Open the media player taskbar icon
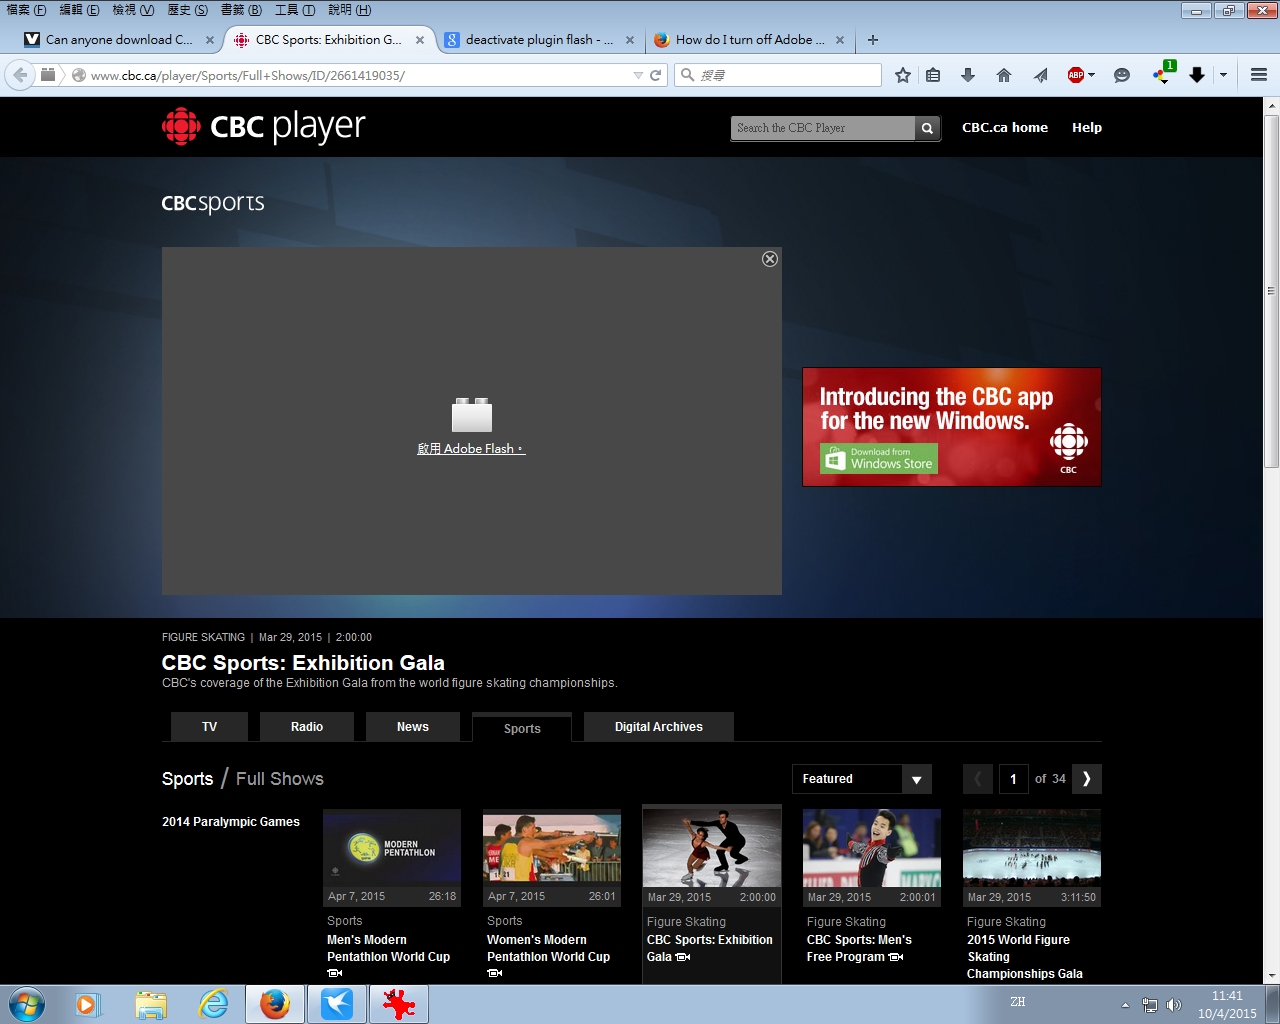The image size is (1280, 1024). (88, 1004)
